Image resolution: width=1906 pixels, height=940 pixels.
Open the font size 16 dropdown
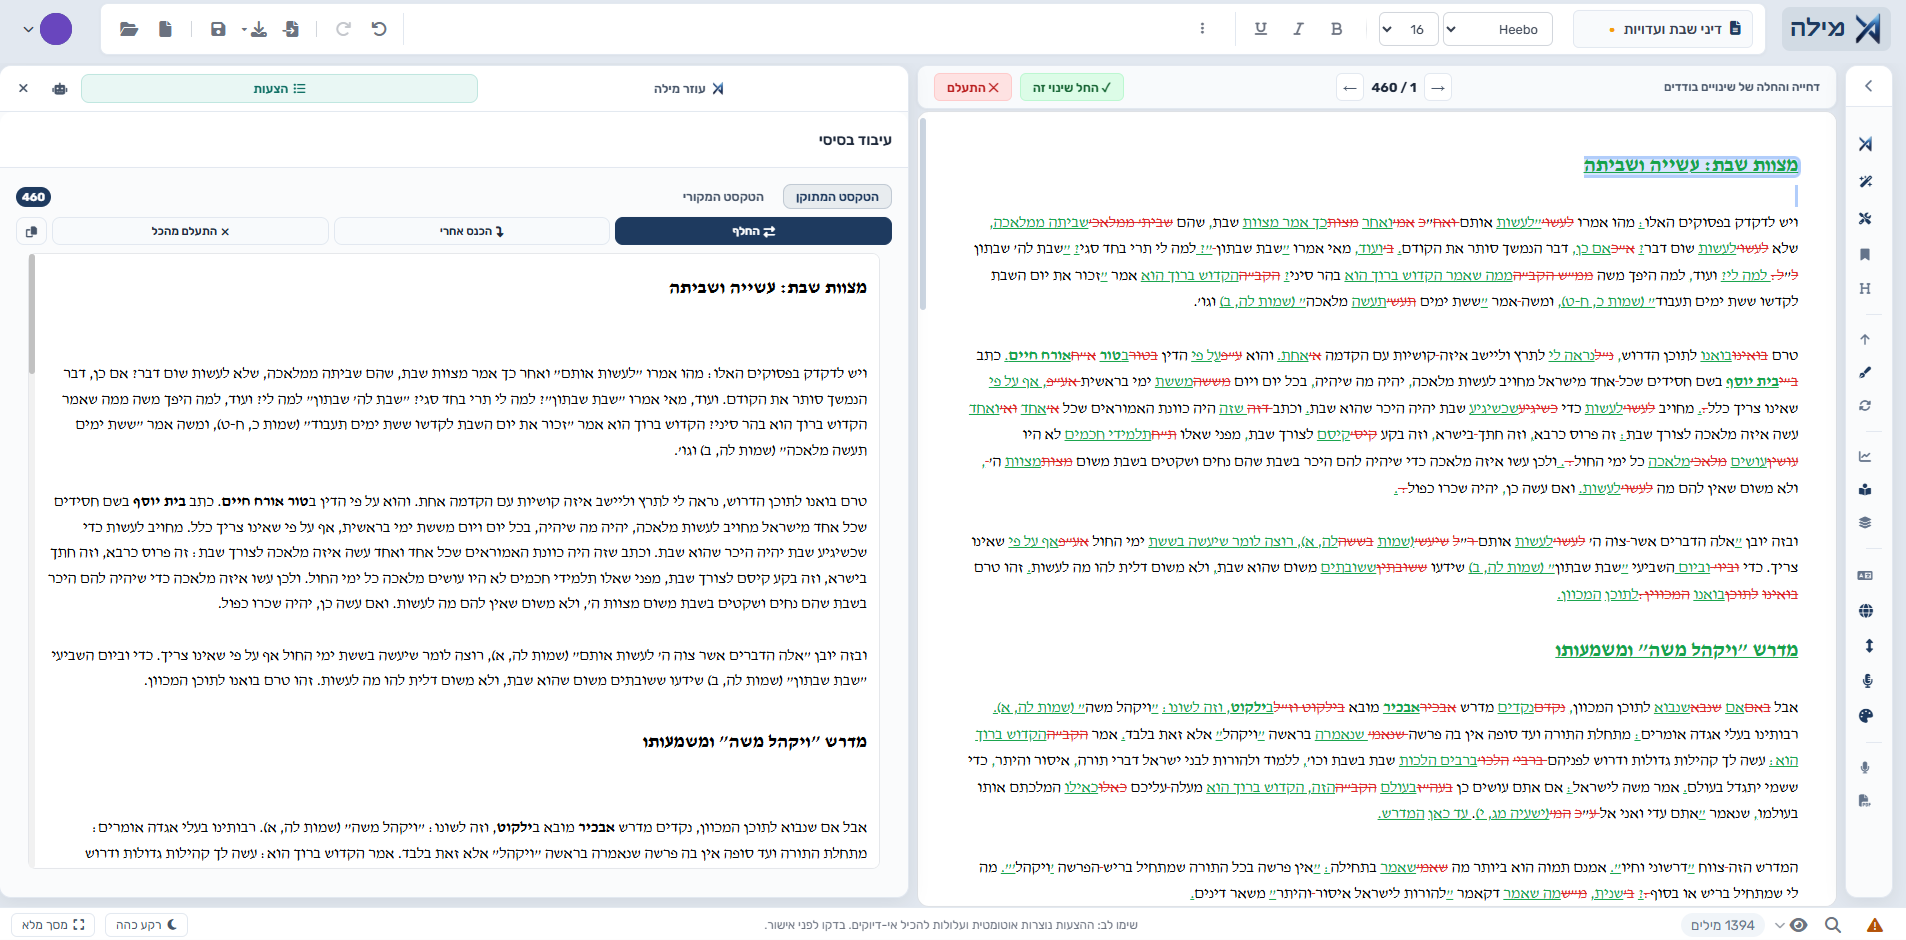pos(1408,29)
